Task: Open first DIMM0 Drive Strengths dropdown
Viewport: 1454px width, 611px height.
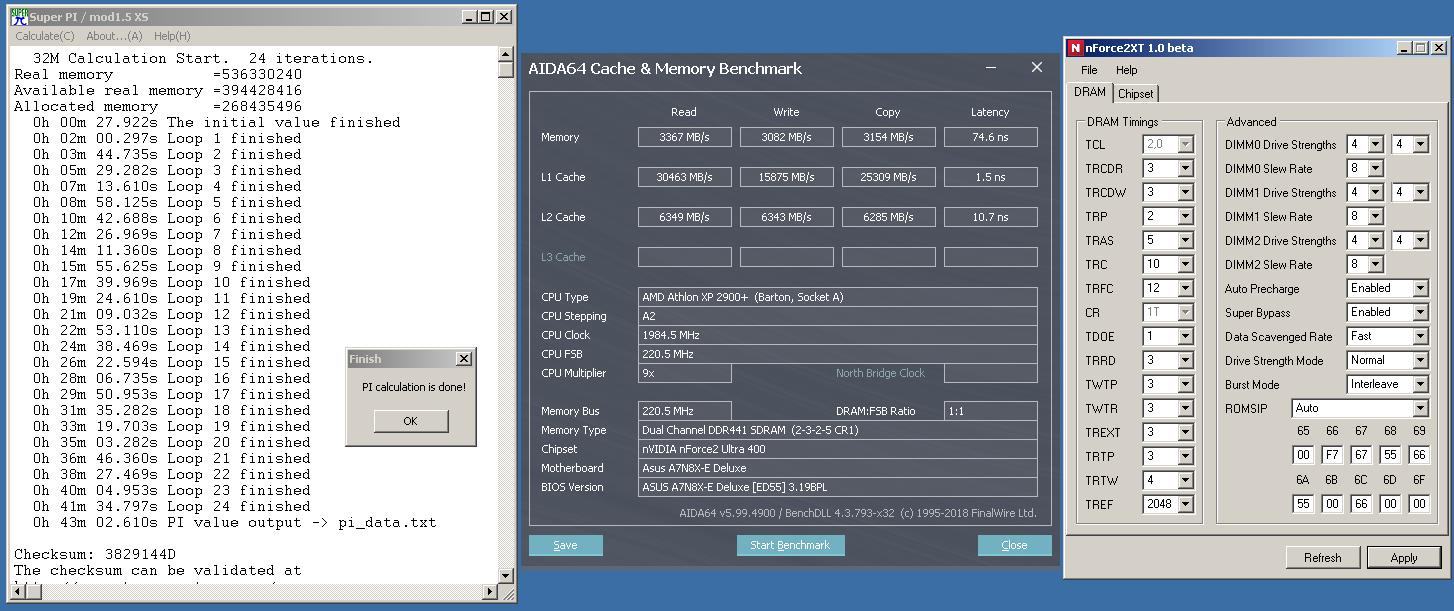Action: [x=1375, y=144]
